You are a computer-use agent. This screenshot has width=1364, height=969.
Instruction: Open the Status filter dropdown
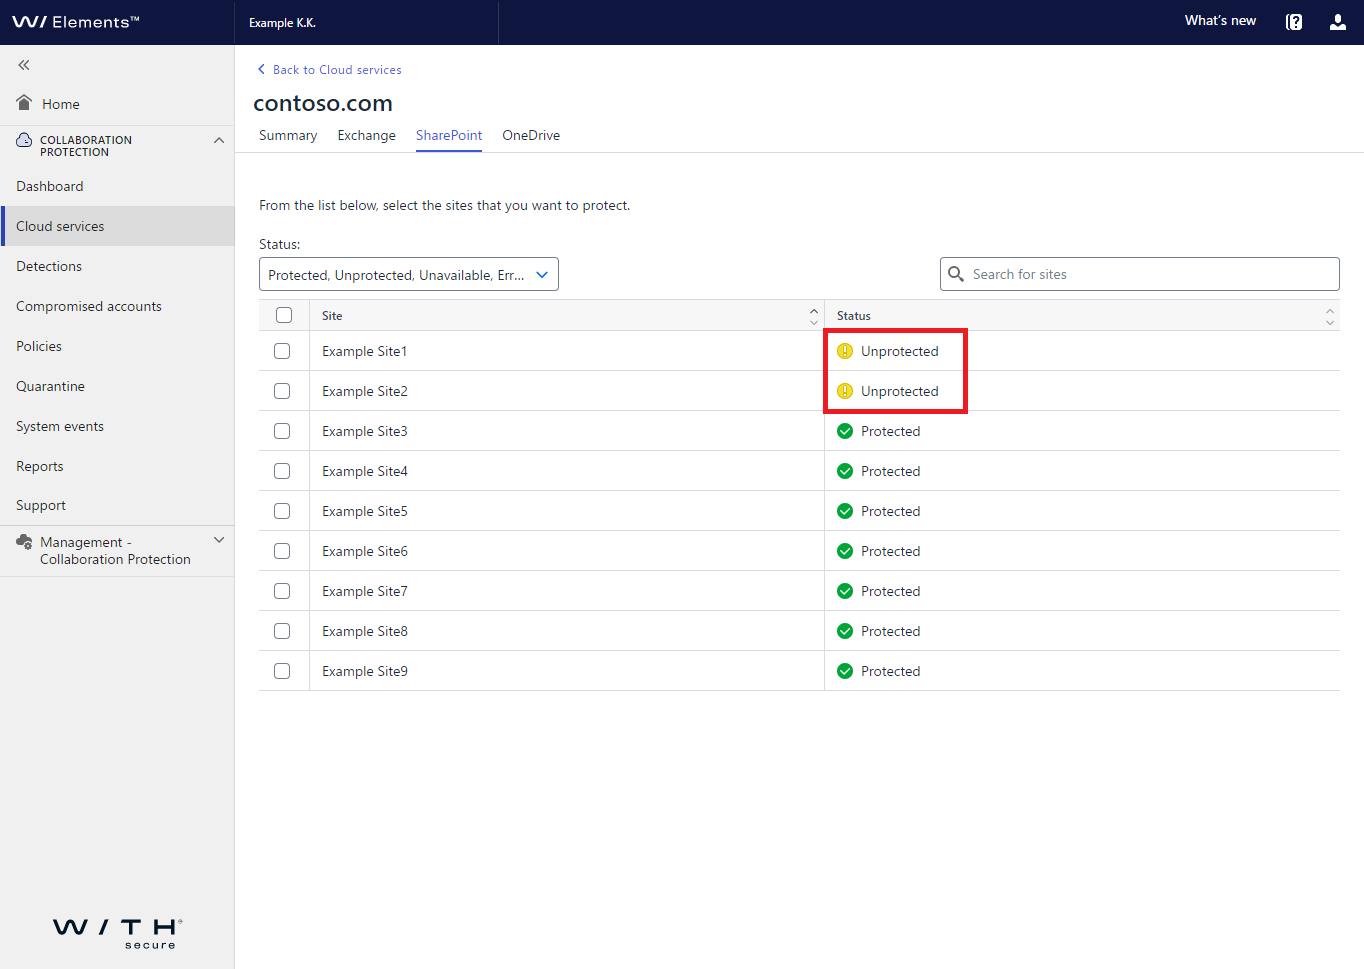pyautogui.click(x=409, y=274)
